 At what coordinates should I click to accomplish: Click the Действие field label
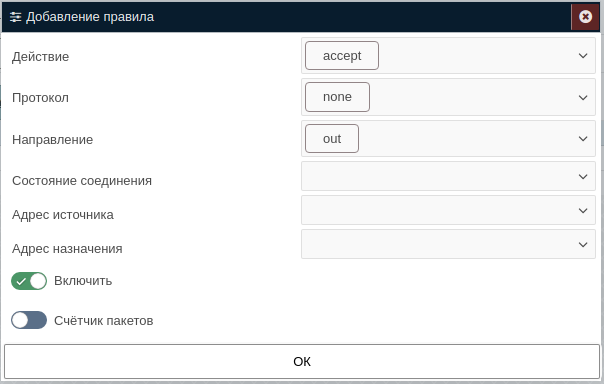pyautogui.click(x=40, y=57)
